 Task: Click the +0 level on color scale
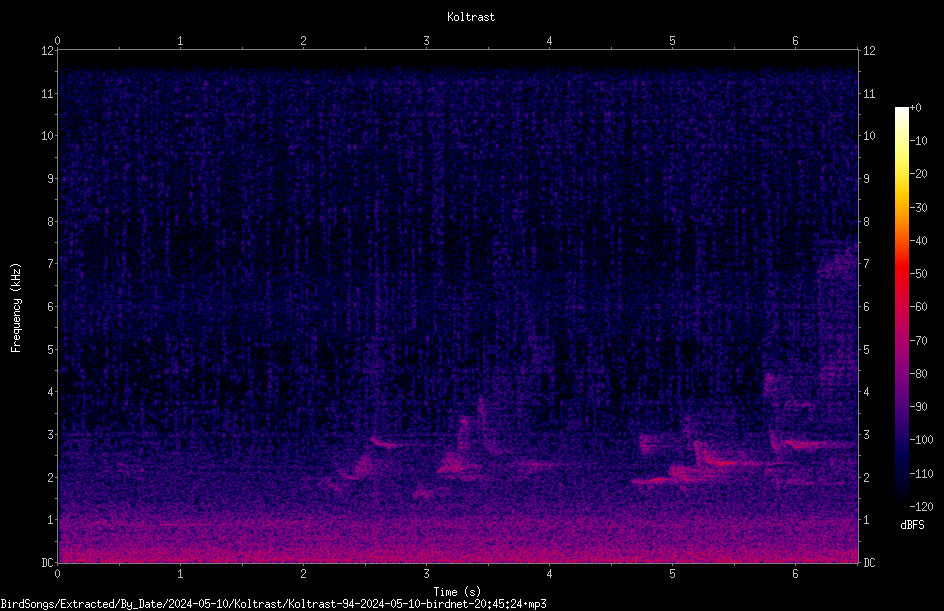coord(916,108)
